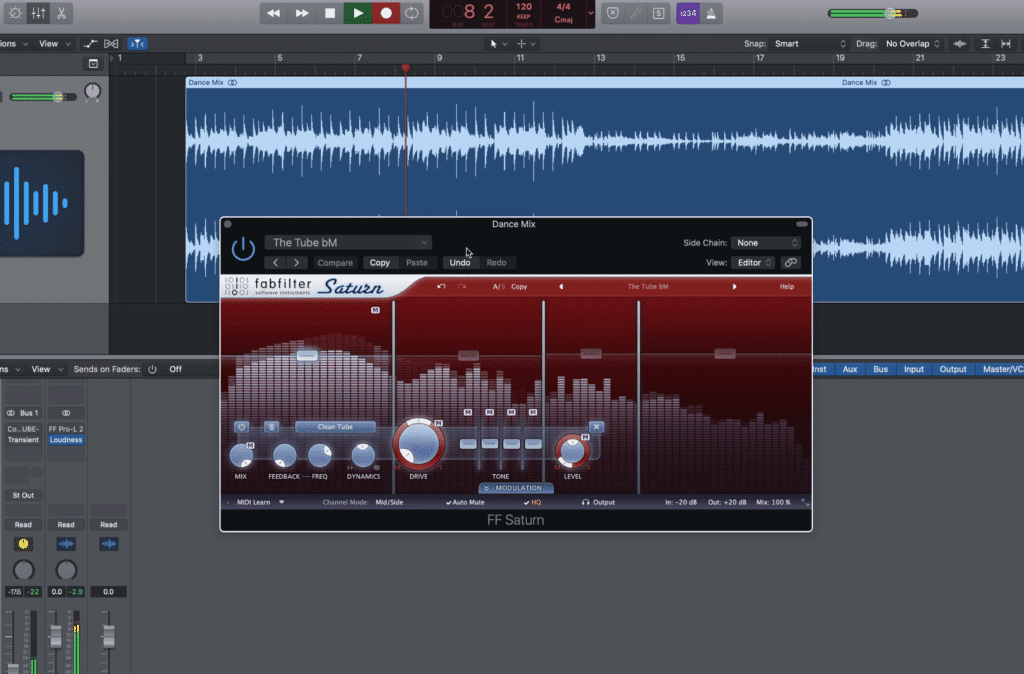The height and width of the screenshot is (674, 1024).
Task: Toggle the metronome click
Action: pyautogui.click(x=711, y=13)
